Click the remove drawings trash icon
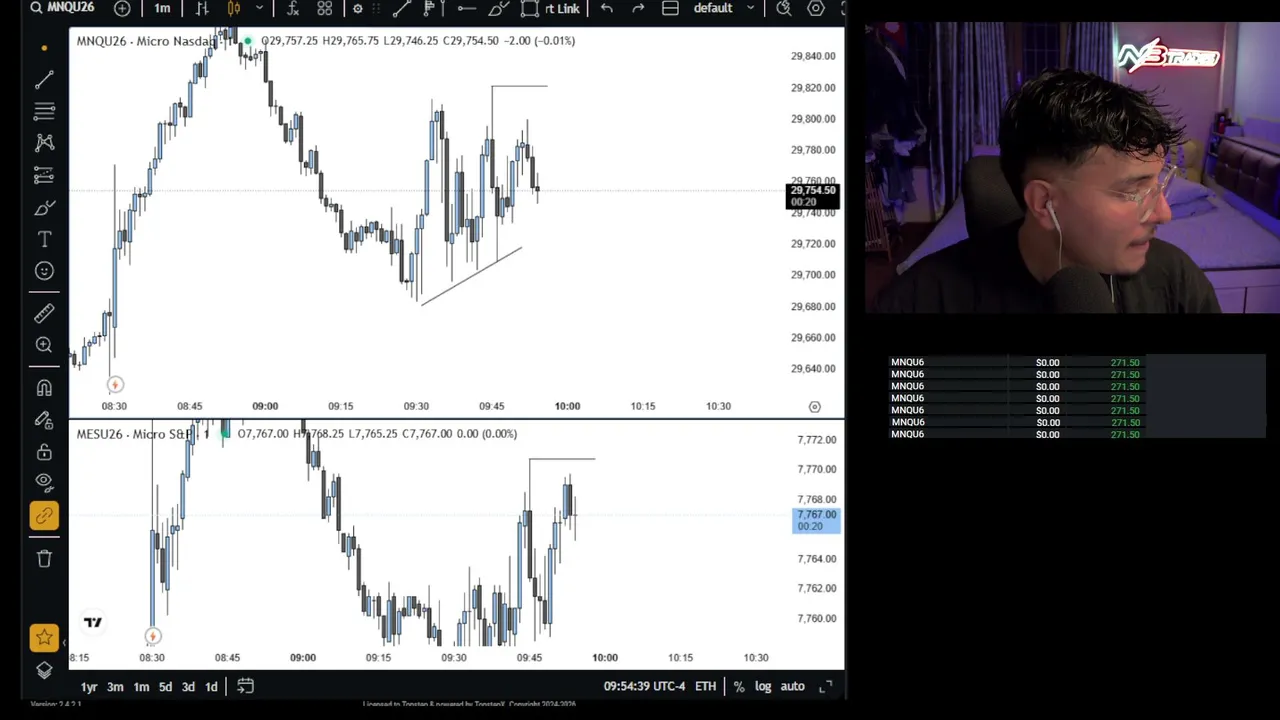The height and width of the screenshot is (720, 1280). tap(44, 559)
